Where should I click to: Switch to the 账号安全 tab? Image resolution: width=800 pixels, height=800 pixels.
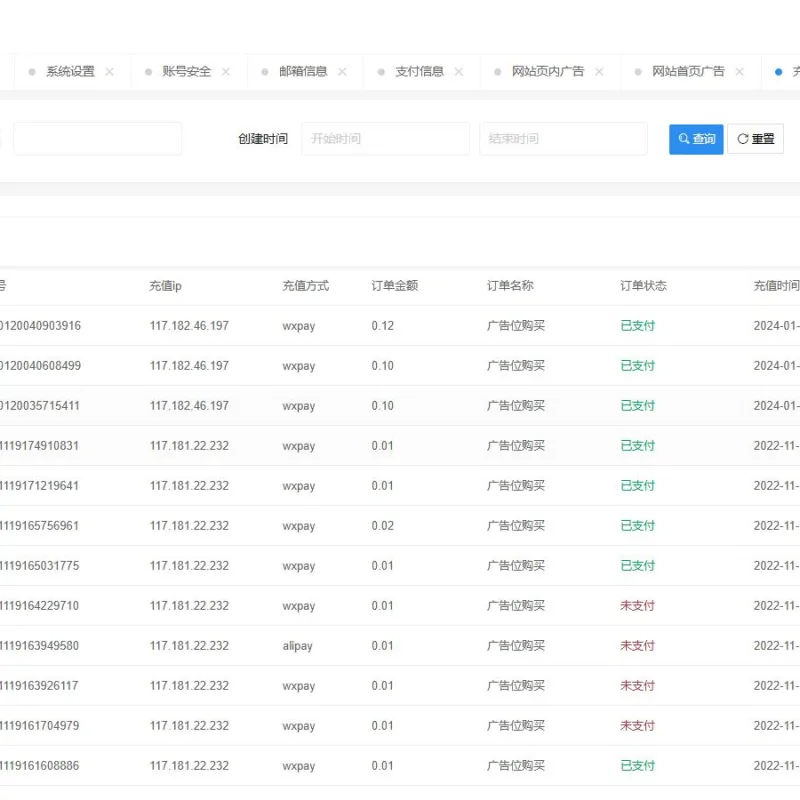click(x=187, y=72)
